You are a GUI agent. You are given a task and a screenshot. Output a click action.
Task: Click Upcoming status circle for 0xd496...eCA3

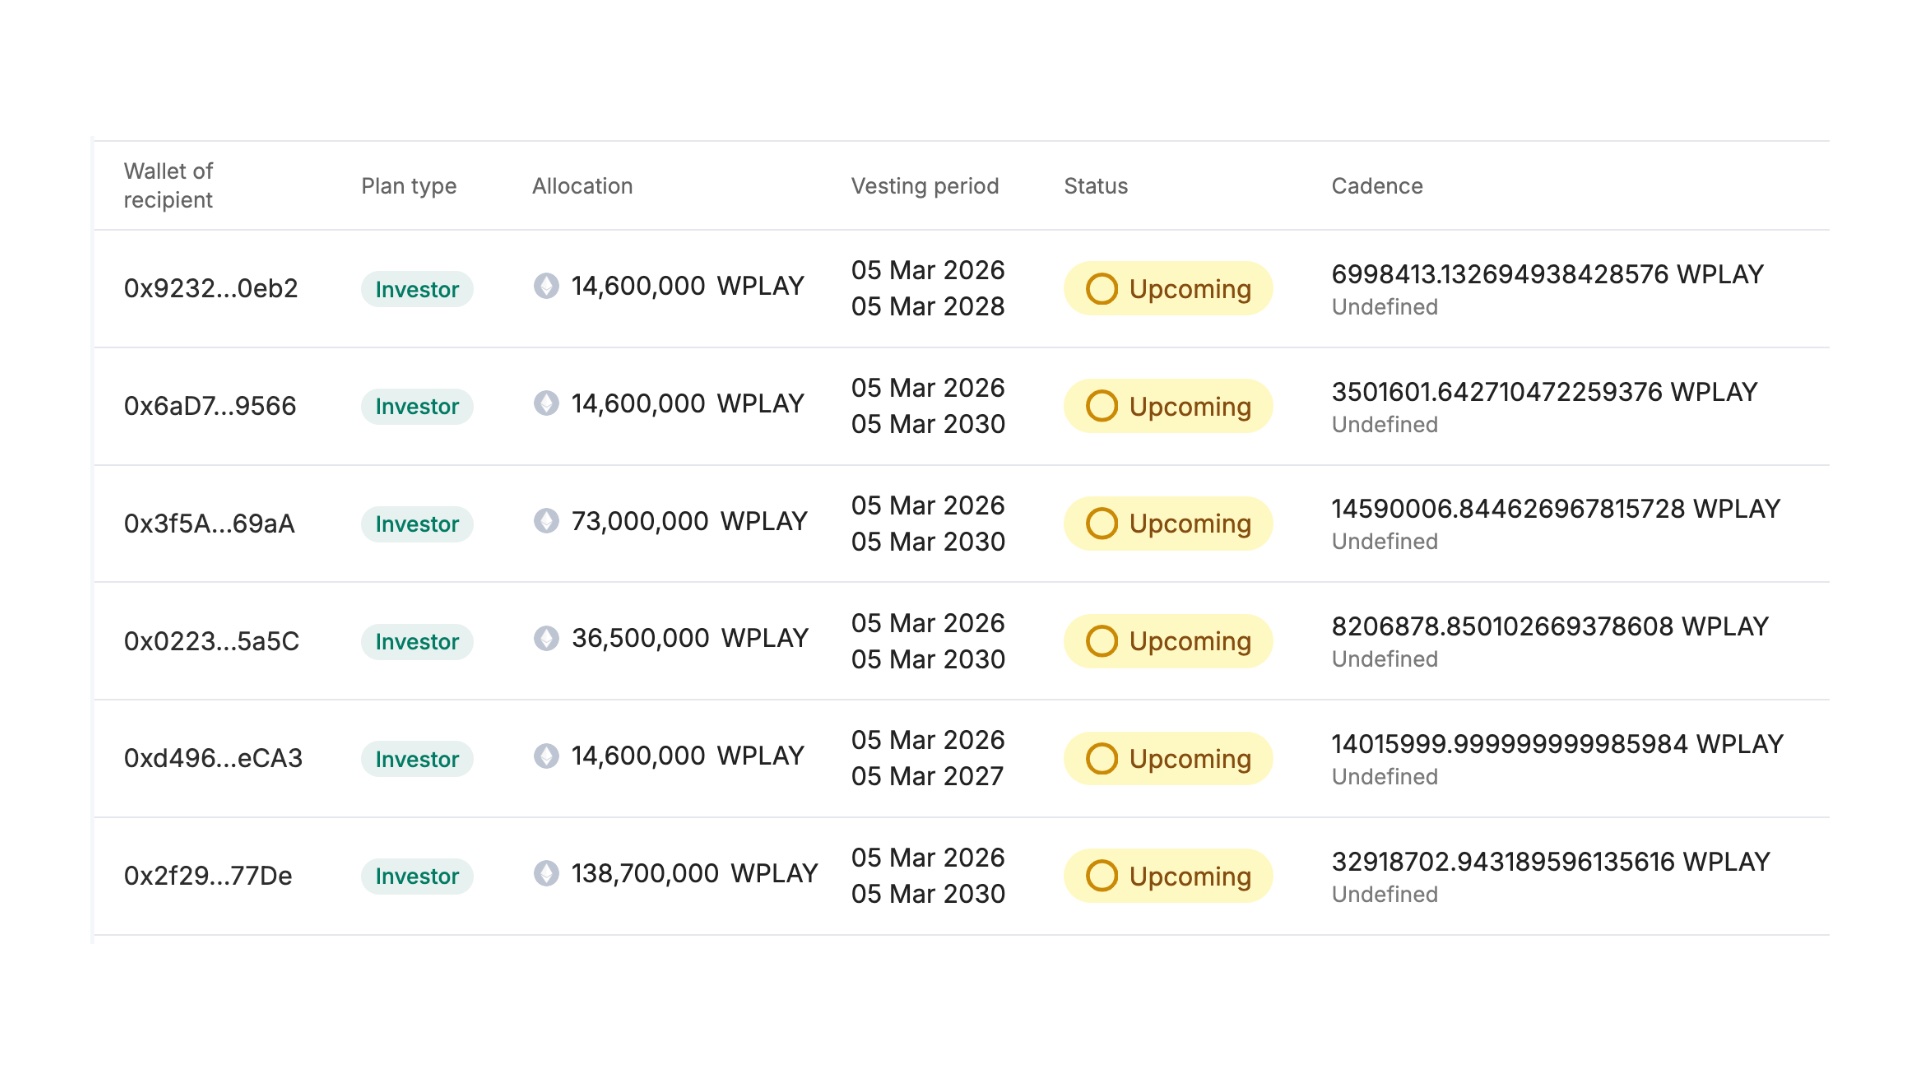point(1102,759)
